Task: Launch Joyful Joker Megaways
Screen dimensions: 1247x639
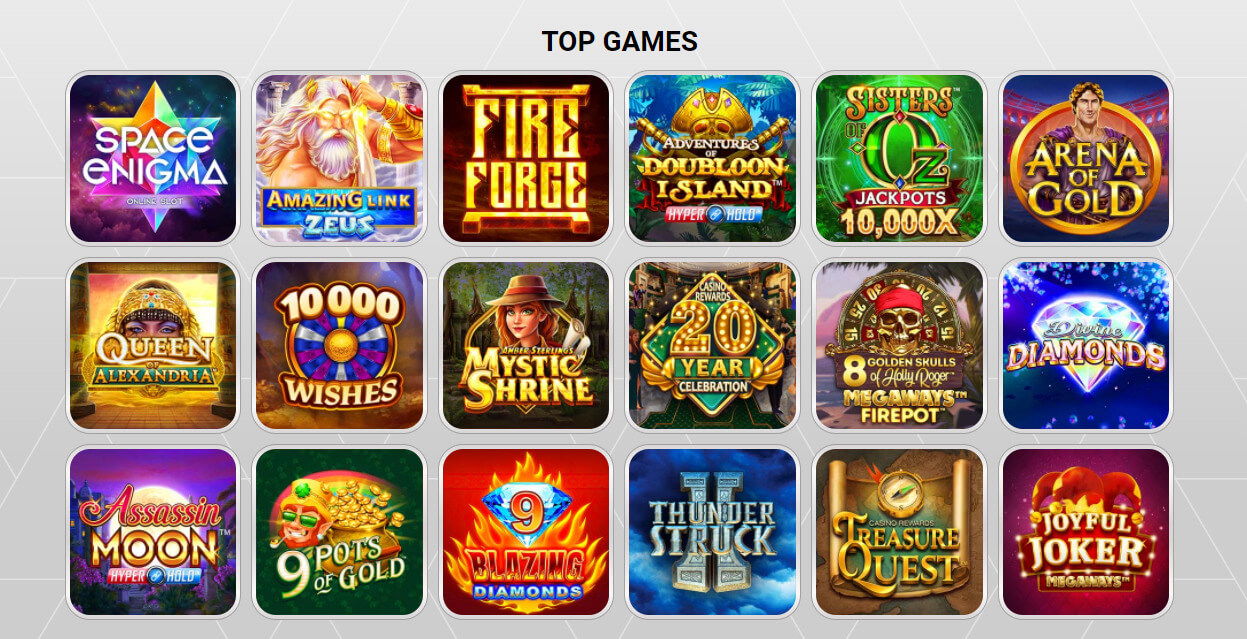Action: [x=1086, y=532]
